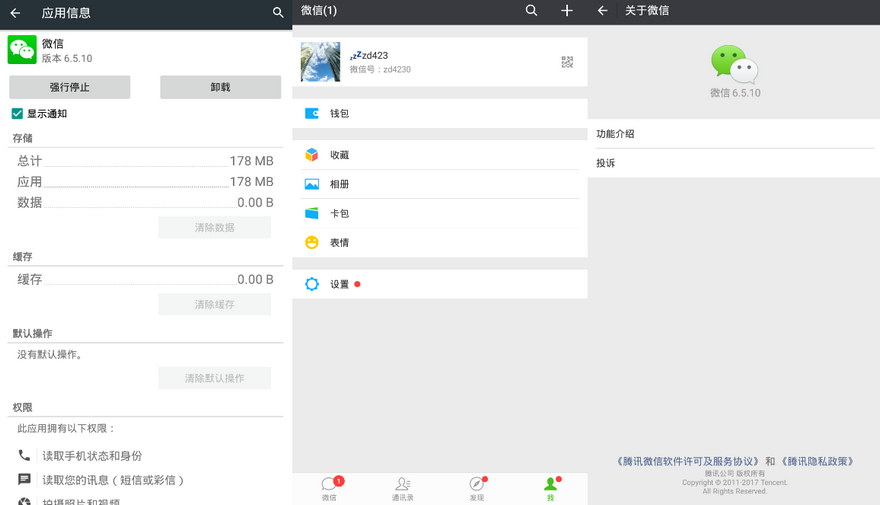
Task: Tap the yellow smiley 表情 icon
Action: tap(311, 242)
